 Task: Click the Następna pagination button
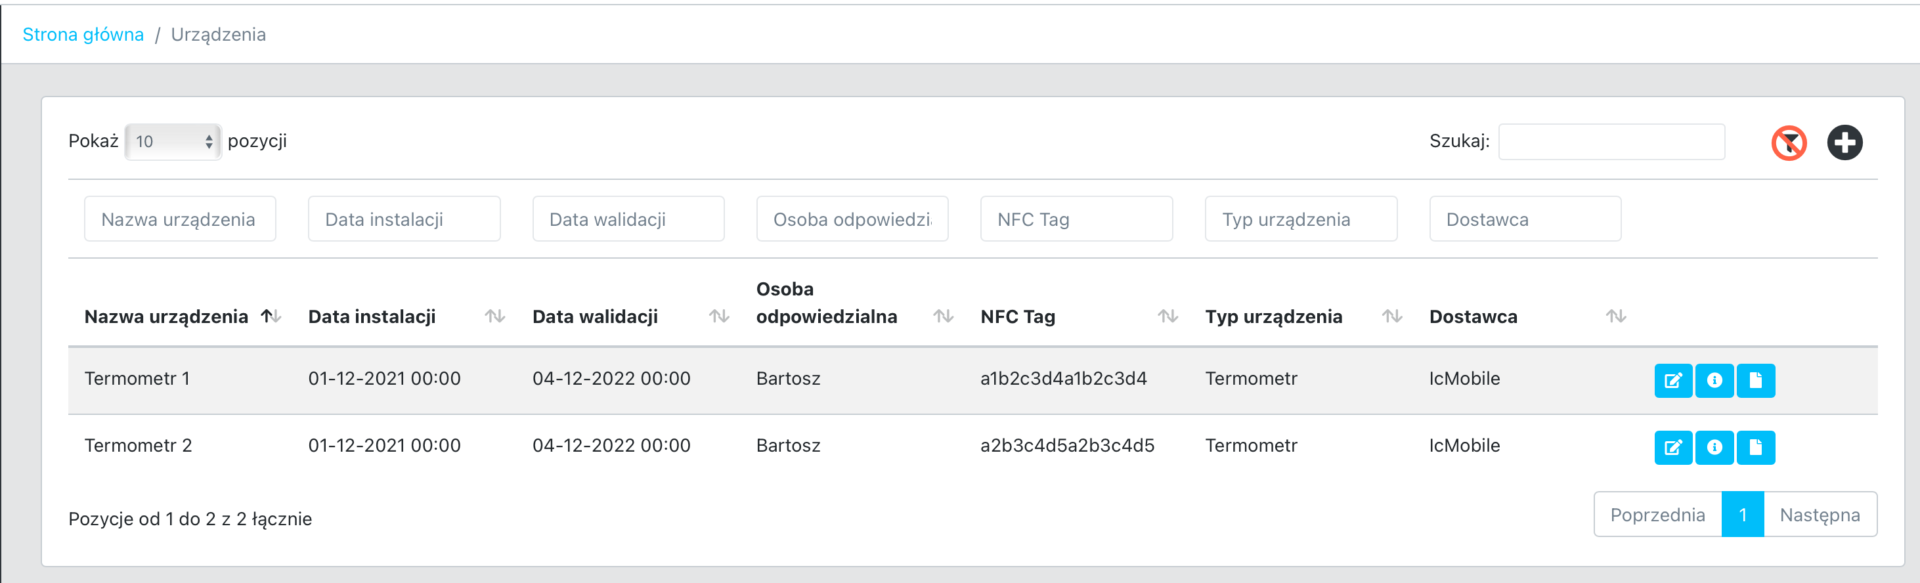[x=1819, y=515]
